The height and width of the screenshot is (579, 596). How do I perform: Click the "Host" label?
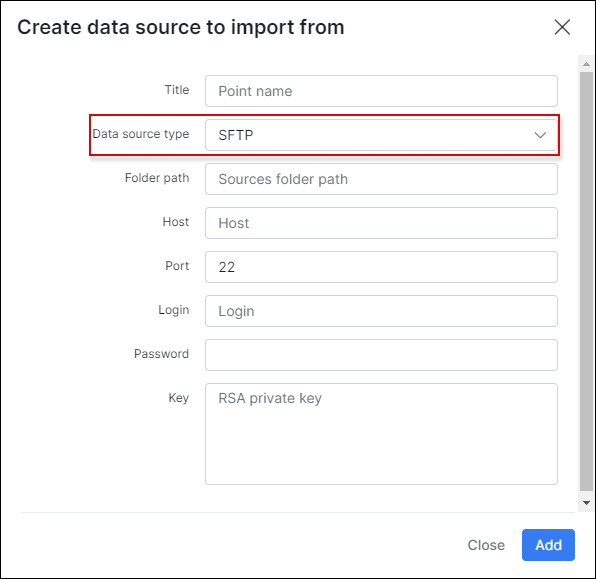click(x=176, y=222)
